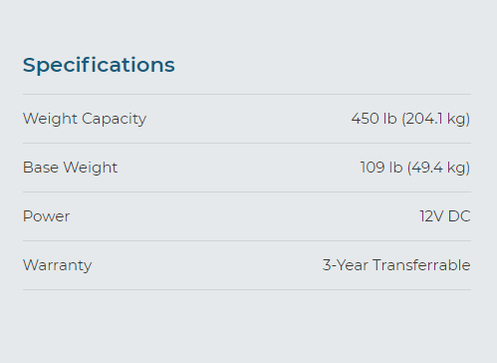Click the (49.4 kg) metric value
This screenshot has width=497, height=363.
pos(439,168)
